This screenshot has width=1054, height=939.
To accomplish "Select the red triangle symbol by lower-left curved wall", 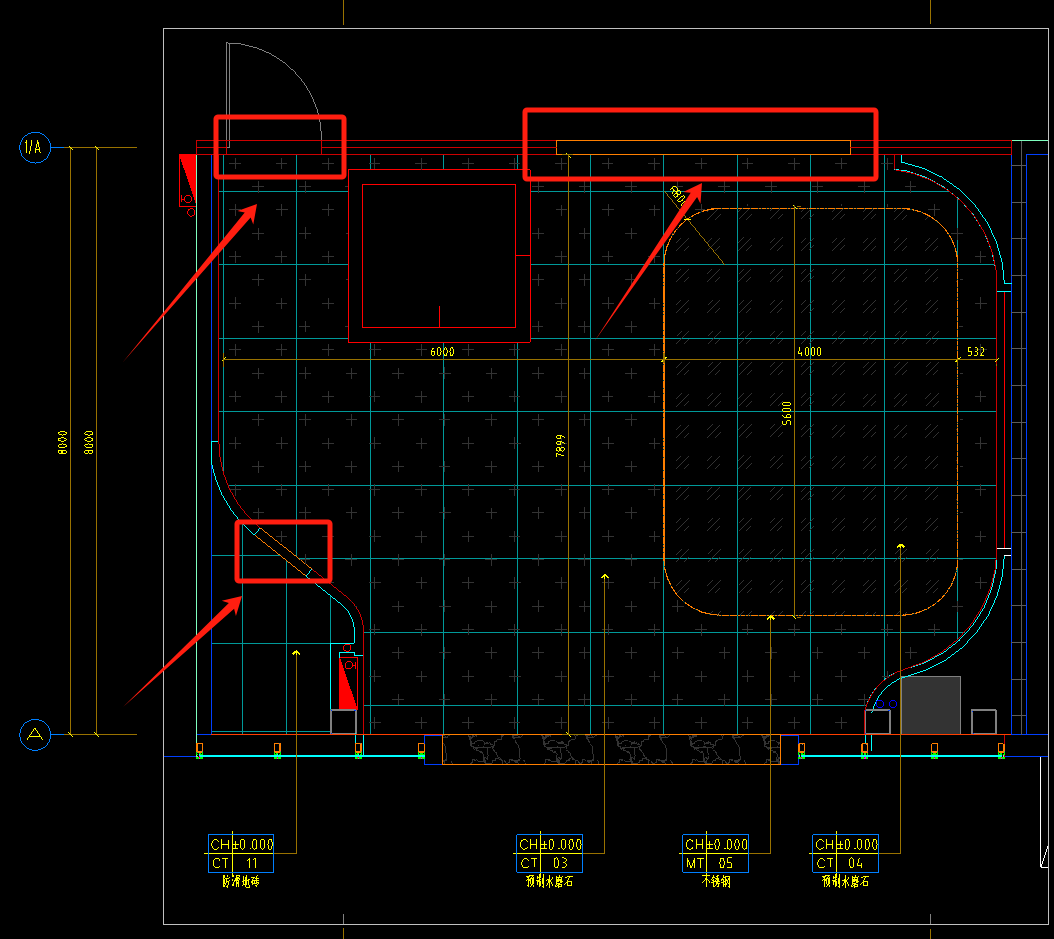I will point(347,689).
